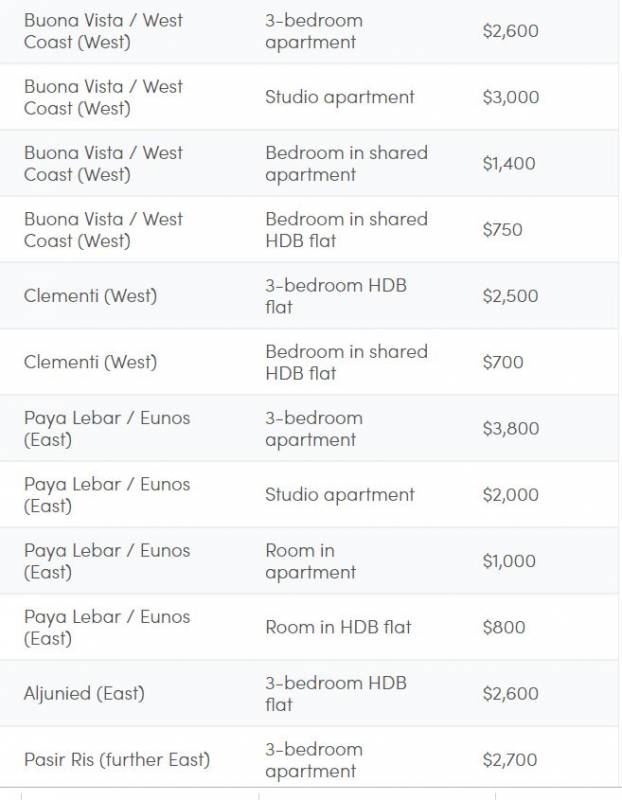Click the $700 rent amount
622x800 pixels.
(503, 362)
